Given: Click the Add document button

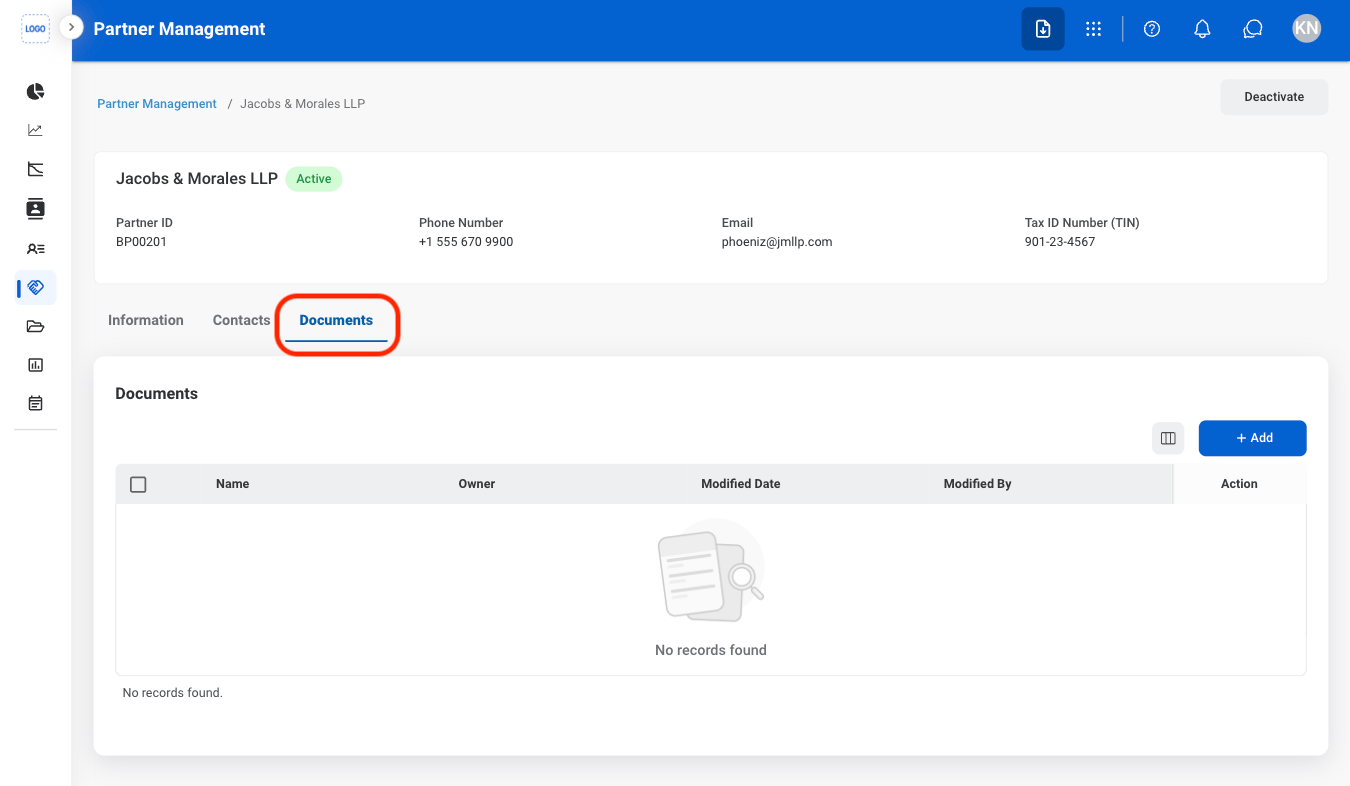Looking at the screenshot, I should coord(1252,438).
